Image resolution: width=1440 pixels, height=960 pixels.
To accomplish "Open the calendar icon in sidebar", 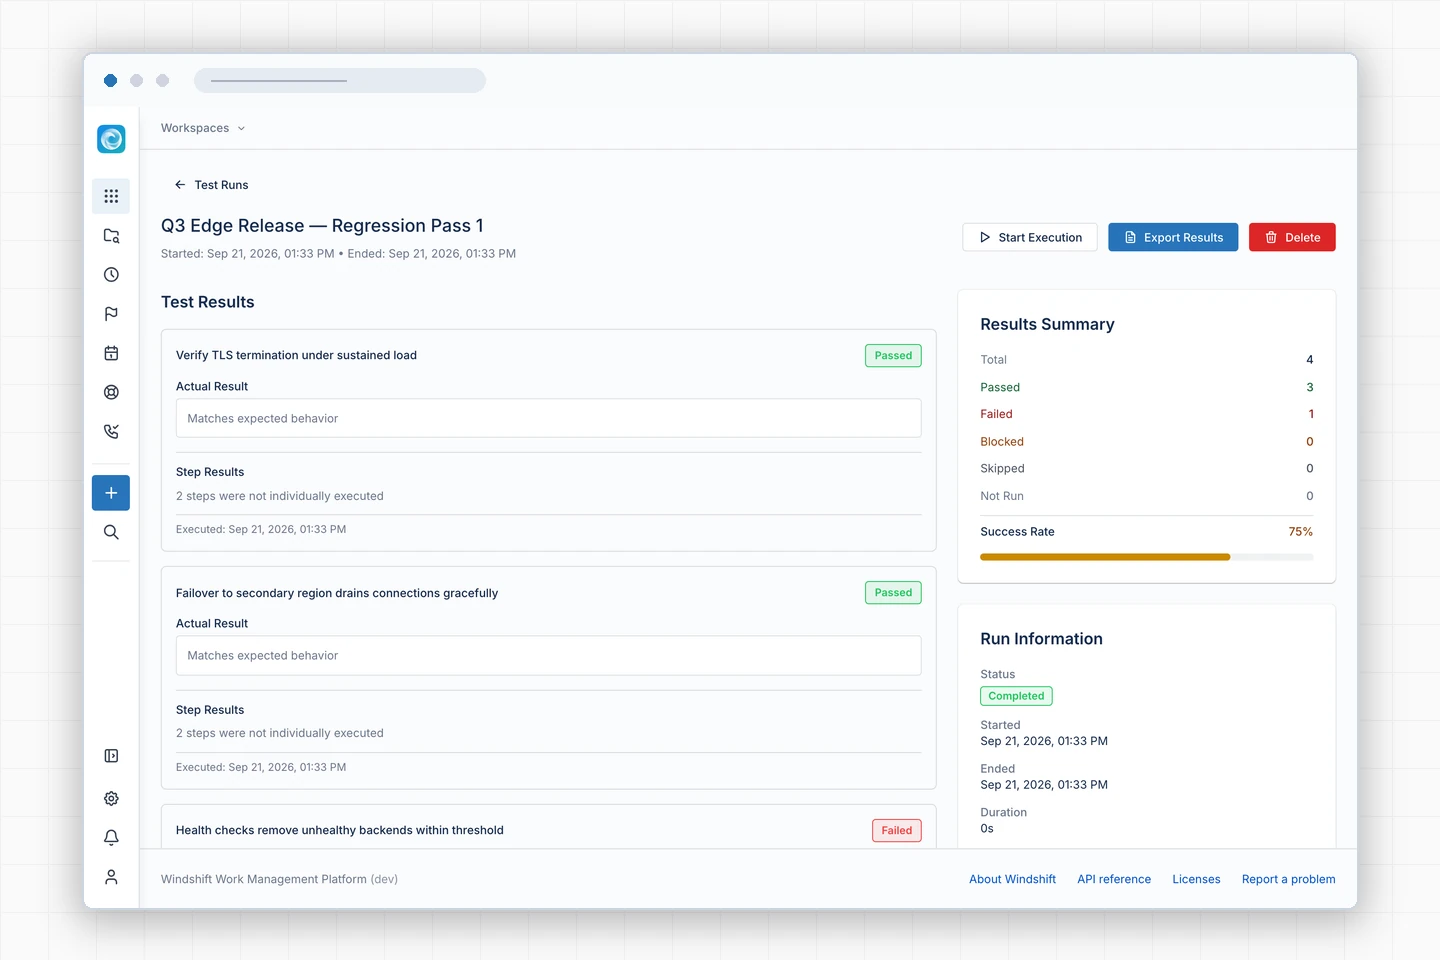I will [111, 353].
